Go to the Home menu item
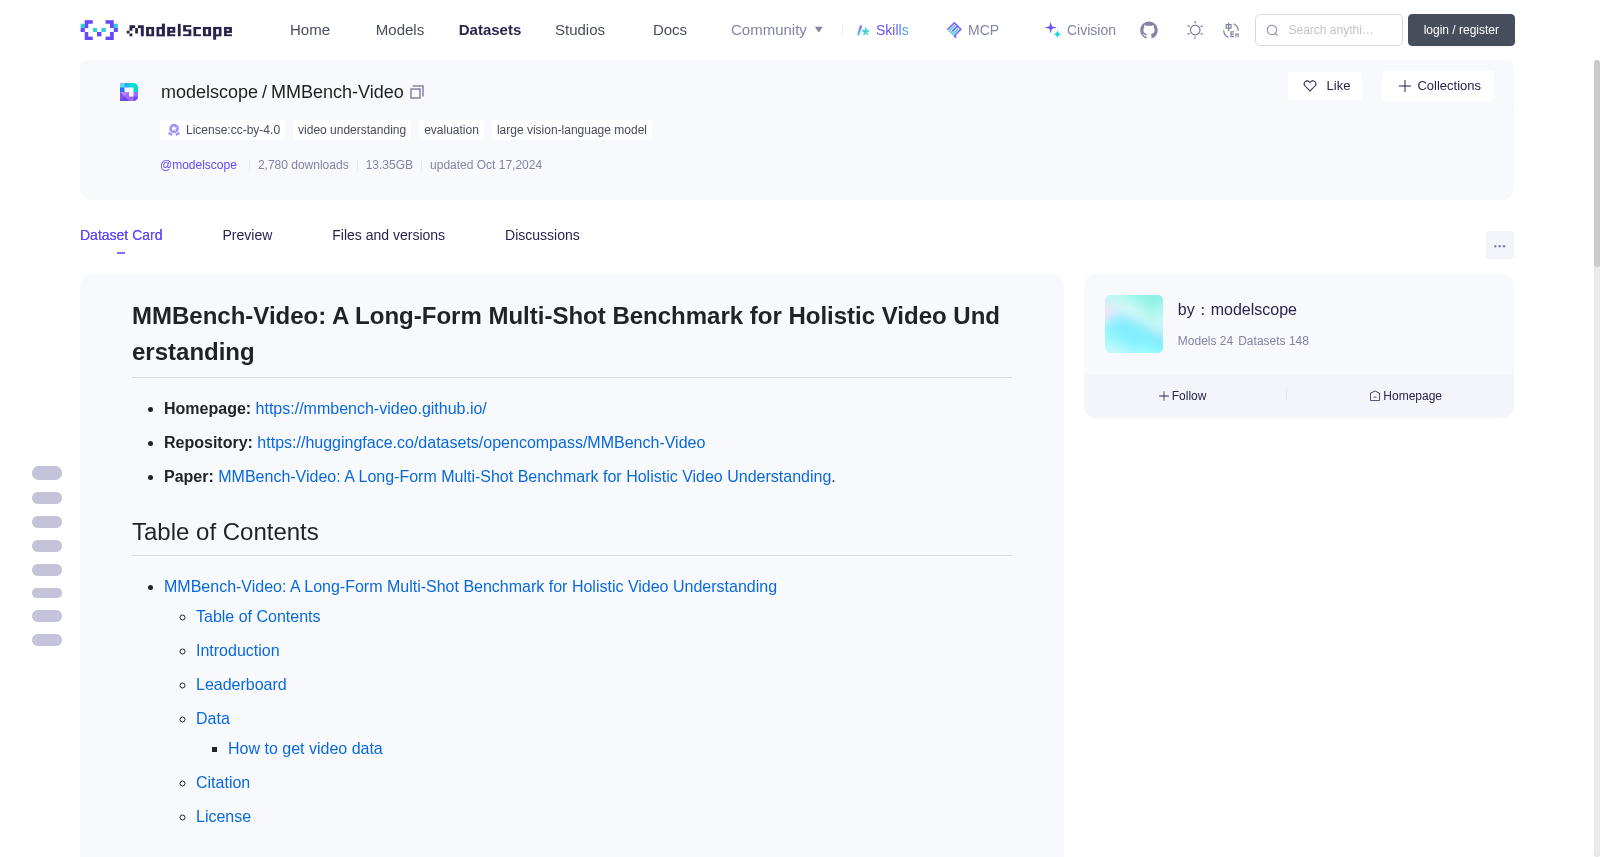 310,30
